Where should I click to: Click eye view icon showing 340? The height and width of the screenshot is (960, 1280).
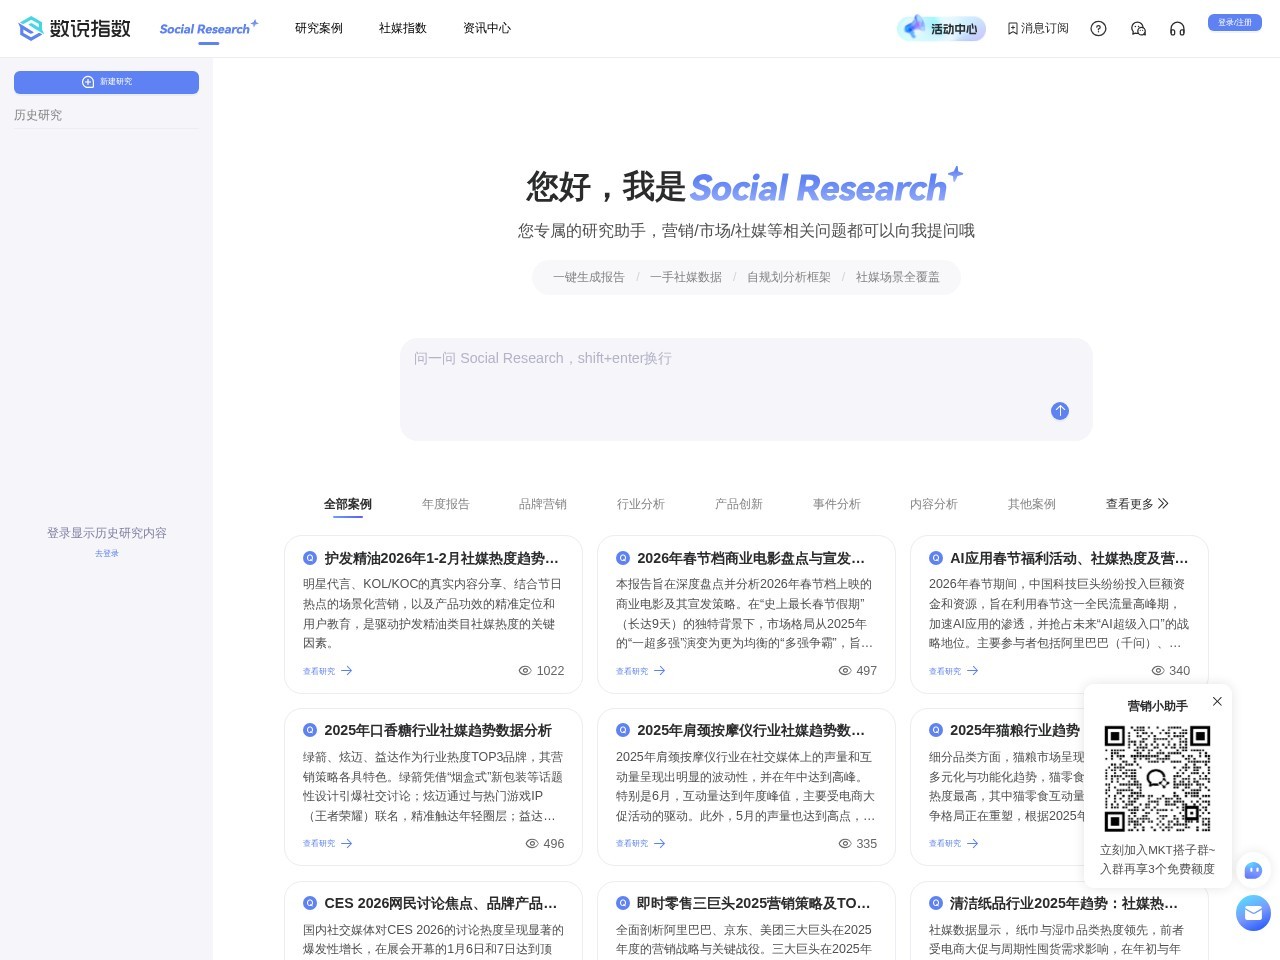click(1158, 671)
